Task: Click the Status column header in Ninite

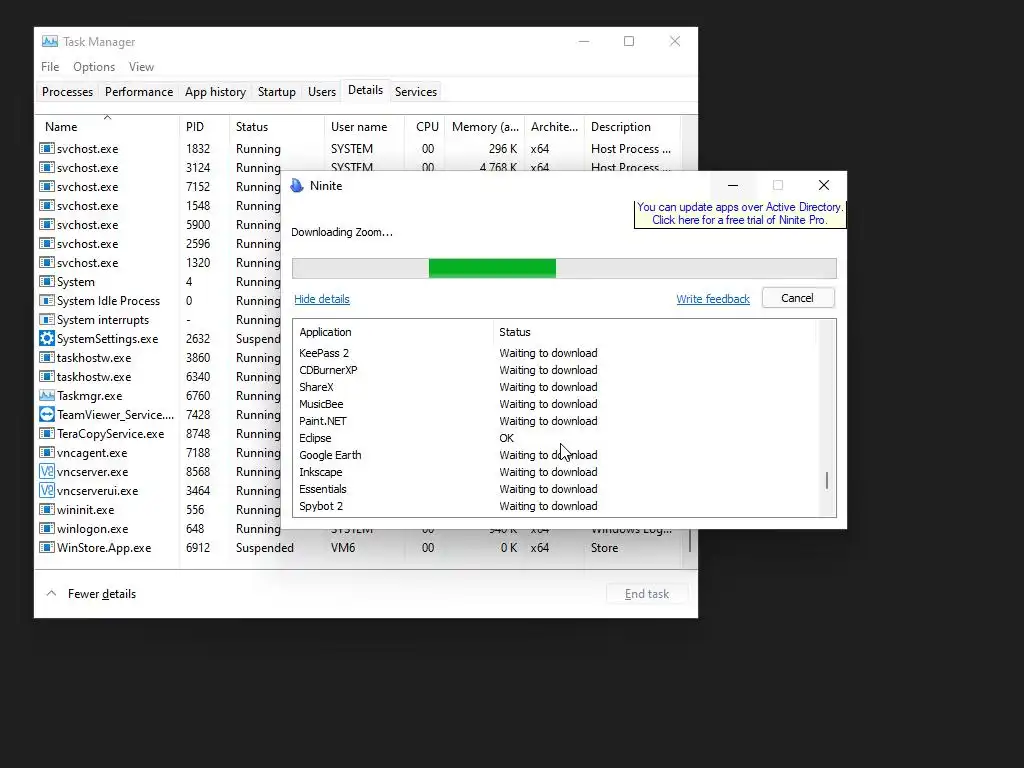Action: [654, 332]
